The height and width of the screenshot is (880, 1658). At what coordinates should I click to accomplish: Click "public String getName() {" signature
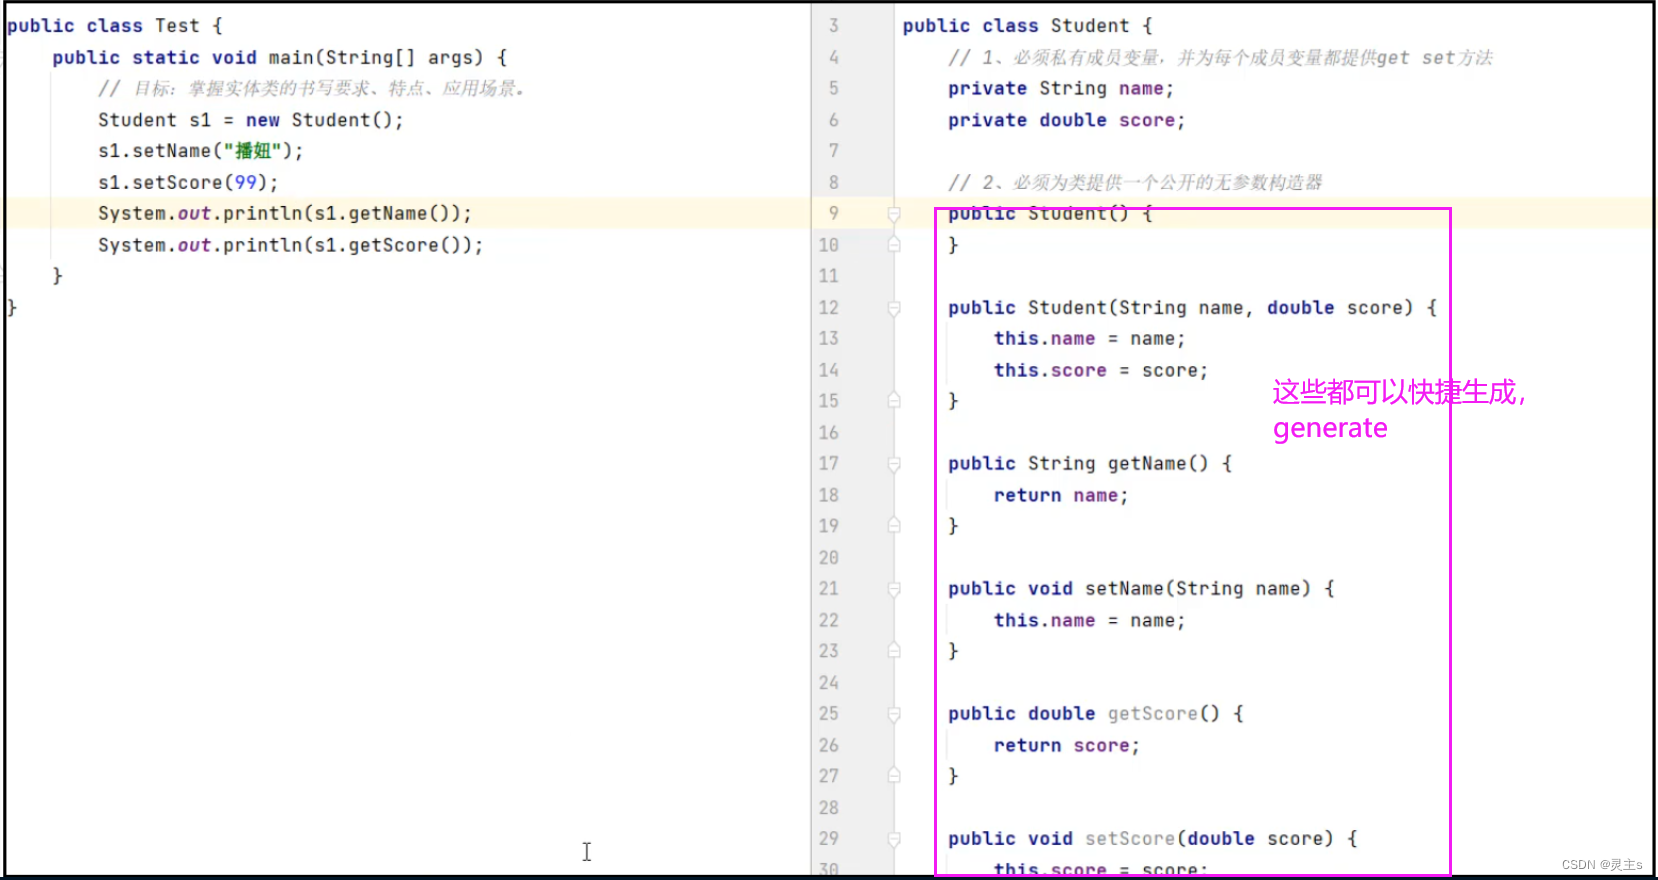(1089, 464)
